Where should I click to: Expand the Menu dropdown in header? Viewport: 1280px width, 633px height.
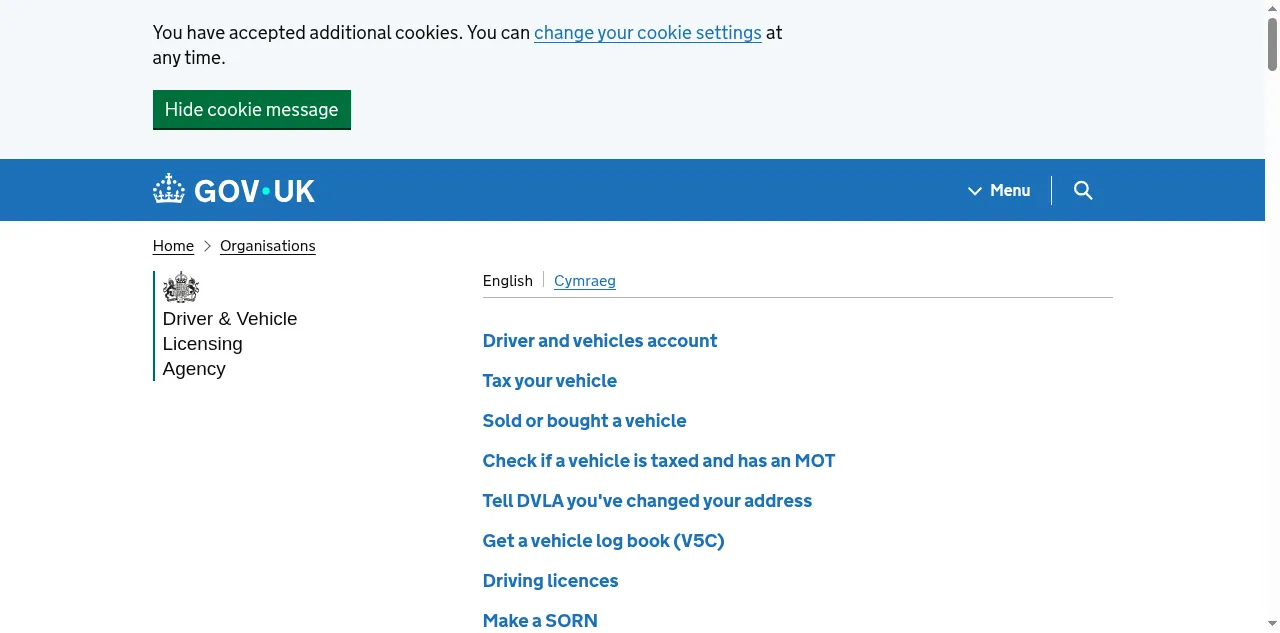click(999, 190)
